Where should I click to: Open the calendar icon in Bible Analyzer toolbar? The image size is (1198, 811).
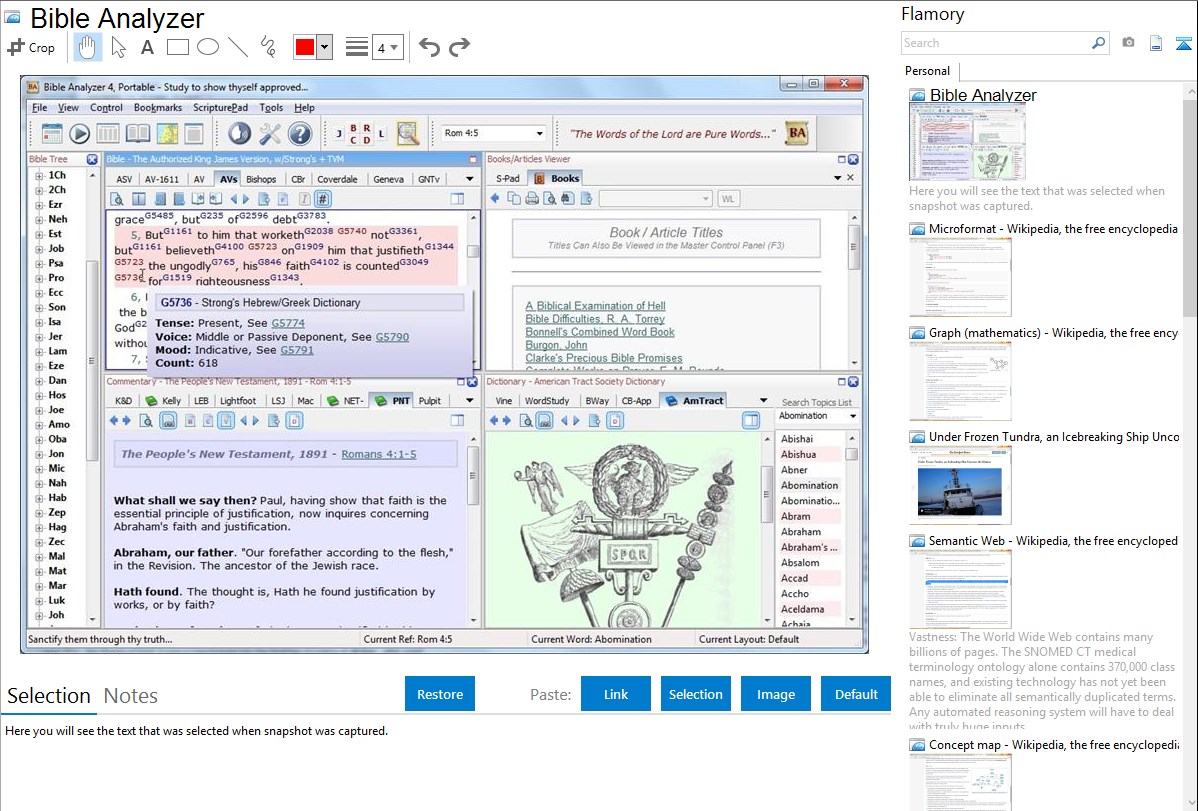tap(51, 134)
